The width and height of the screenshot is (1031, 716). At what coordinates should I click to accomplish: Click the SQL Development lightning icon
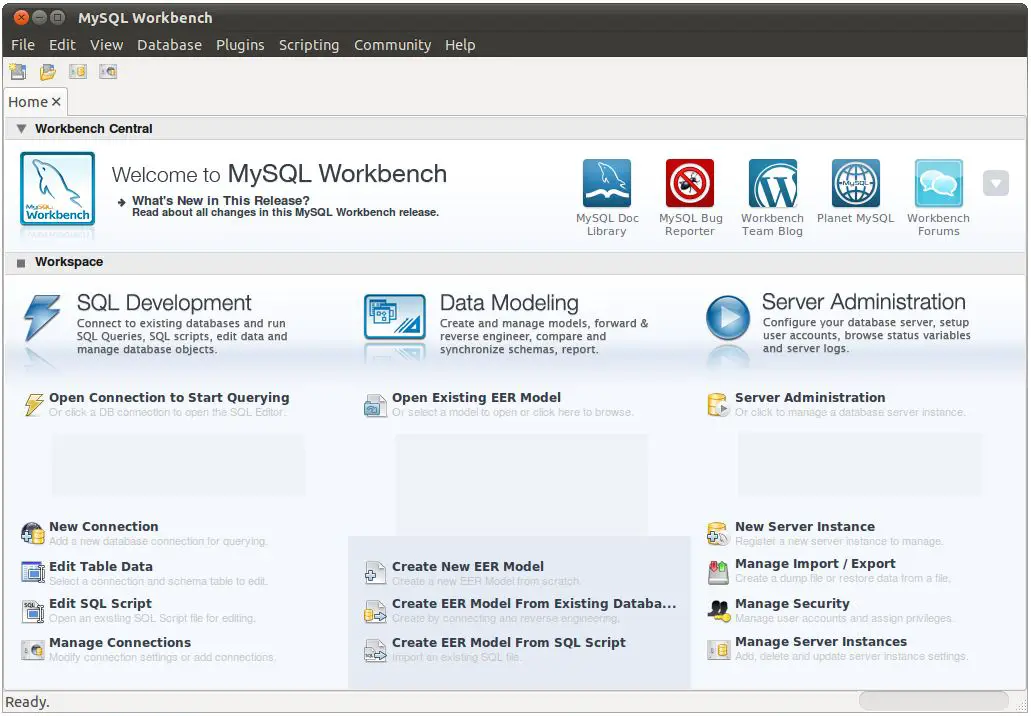click(x=43, y=319)
